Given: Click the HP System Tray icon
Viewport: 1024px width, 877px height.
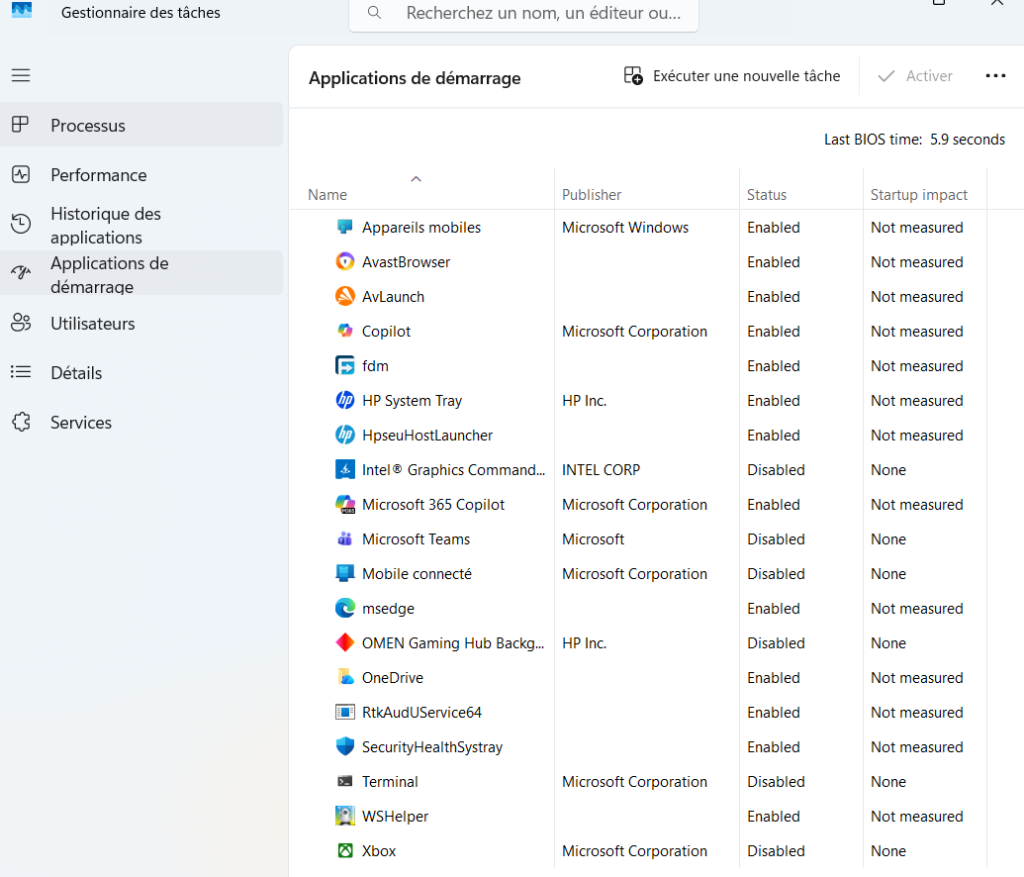Looking at the screenshot, I should (345, 401).
